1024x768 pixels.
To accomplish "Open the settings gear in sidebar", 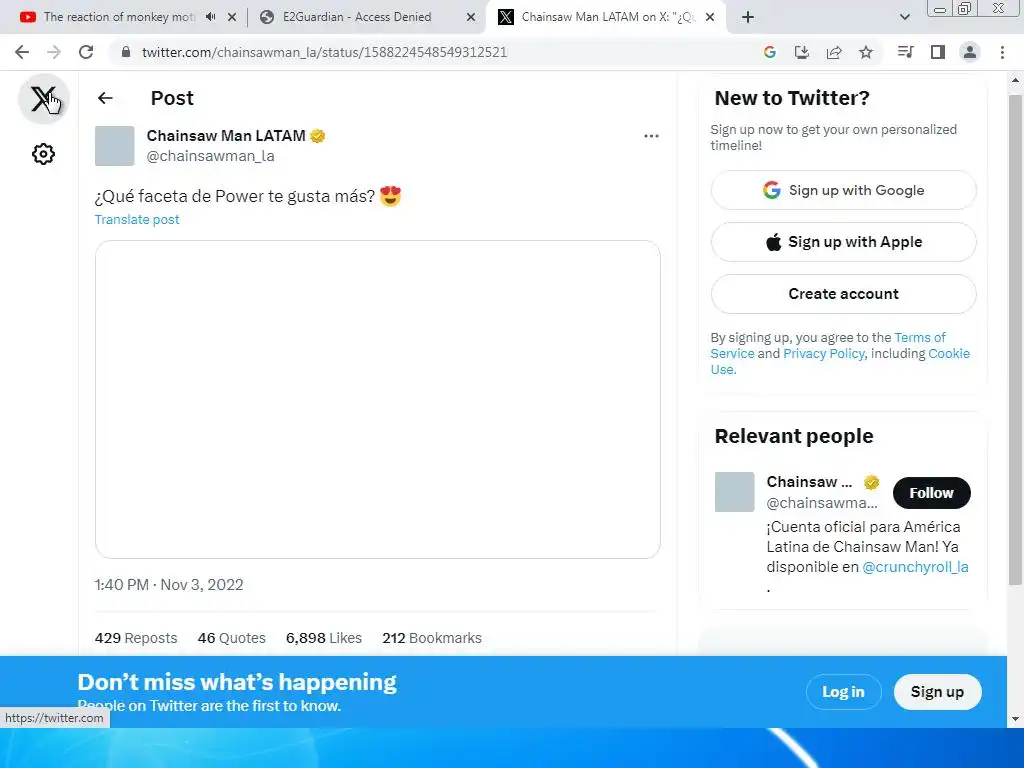I will [x=43, y=154].
